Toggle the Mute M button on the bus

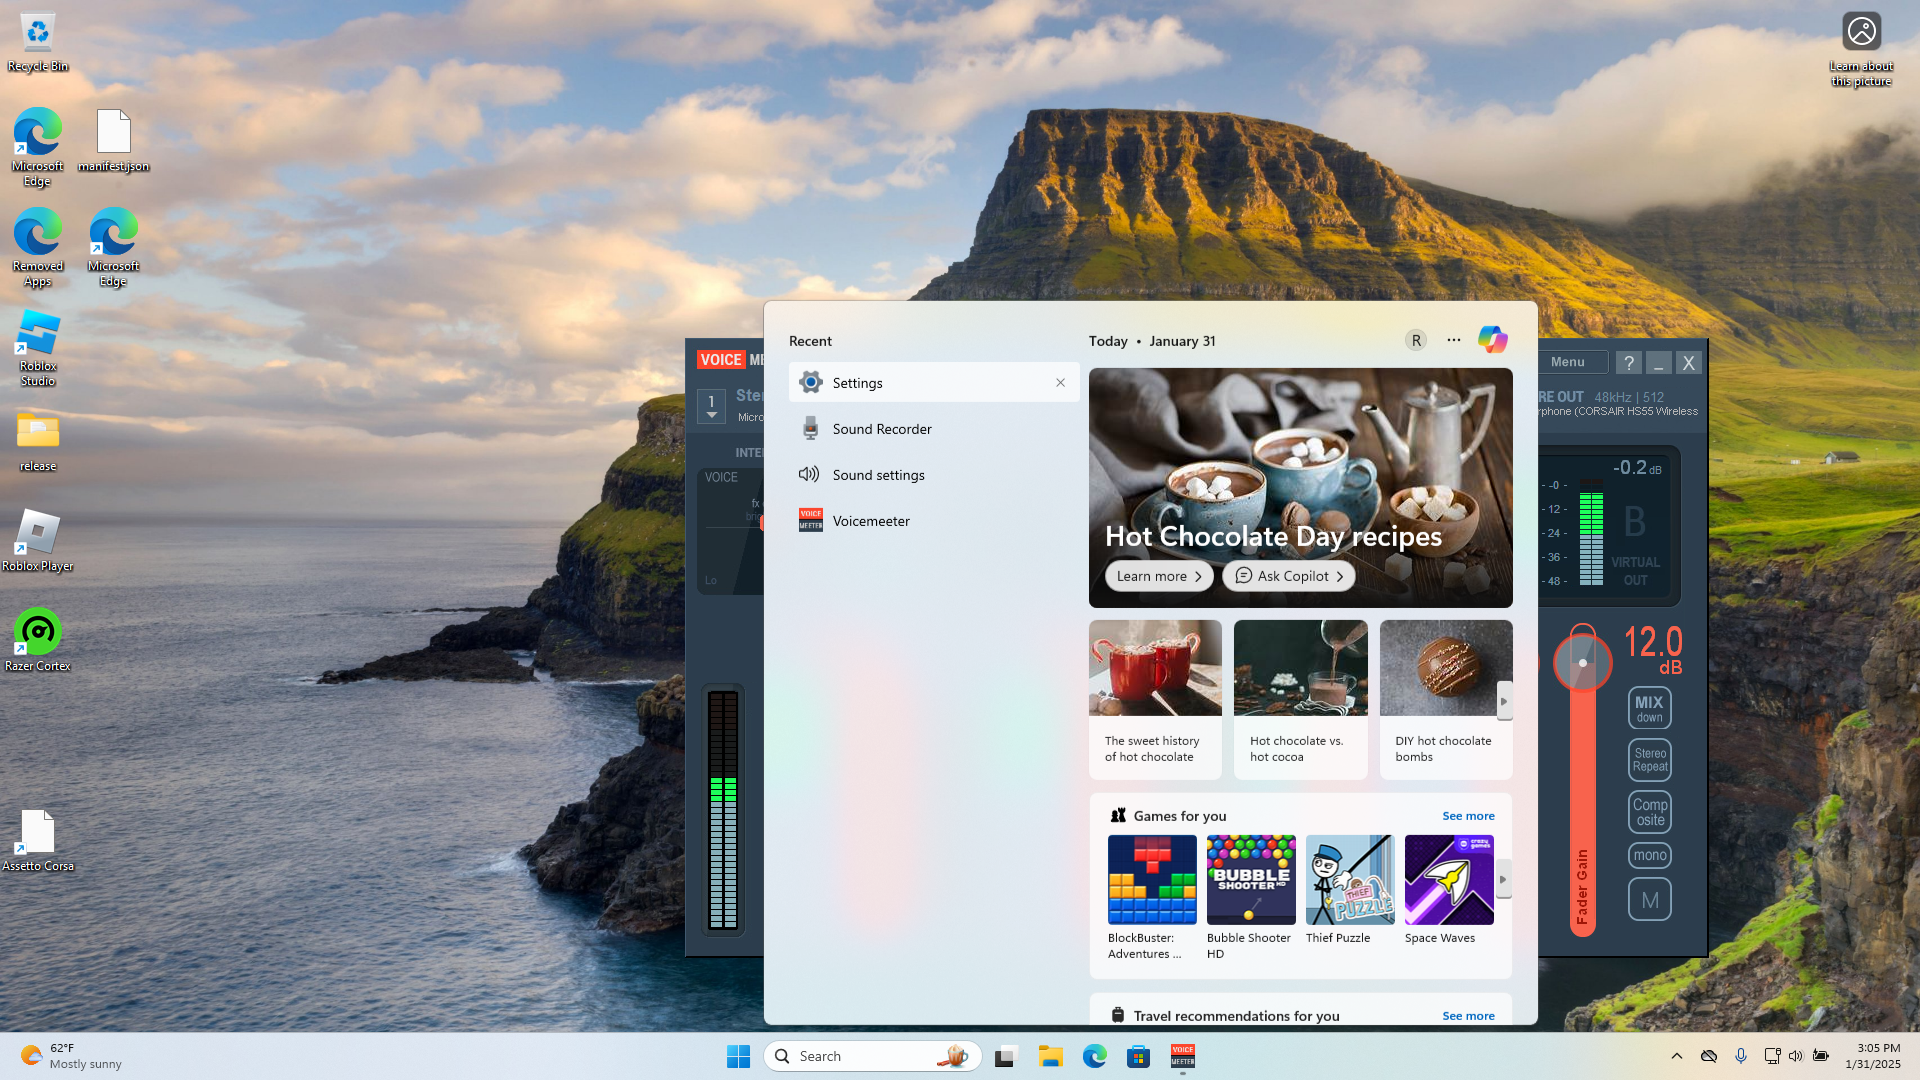pyautogui.click(x=1649, y=900)
